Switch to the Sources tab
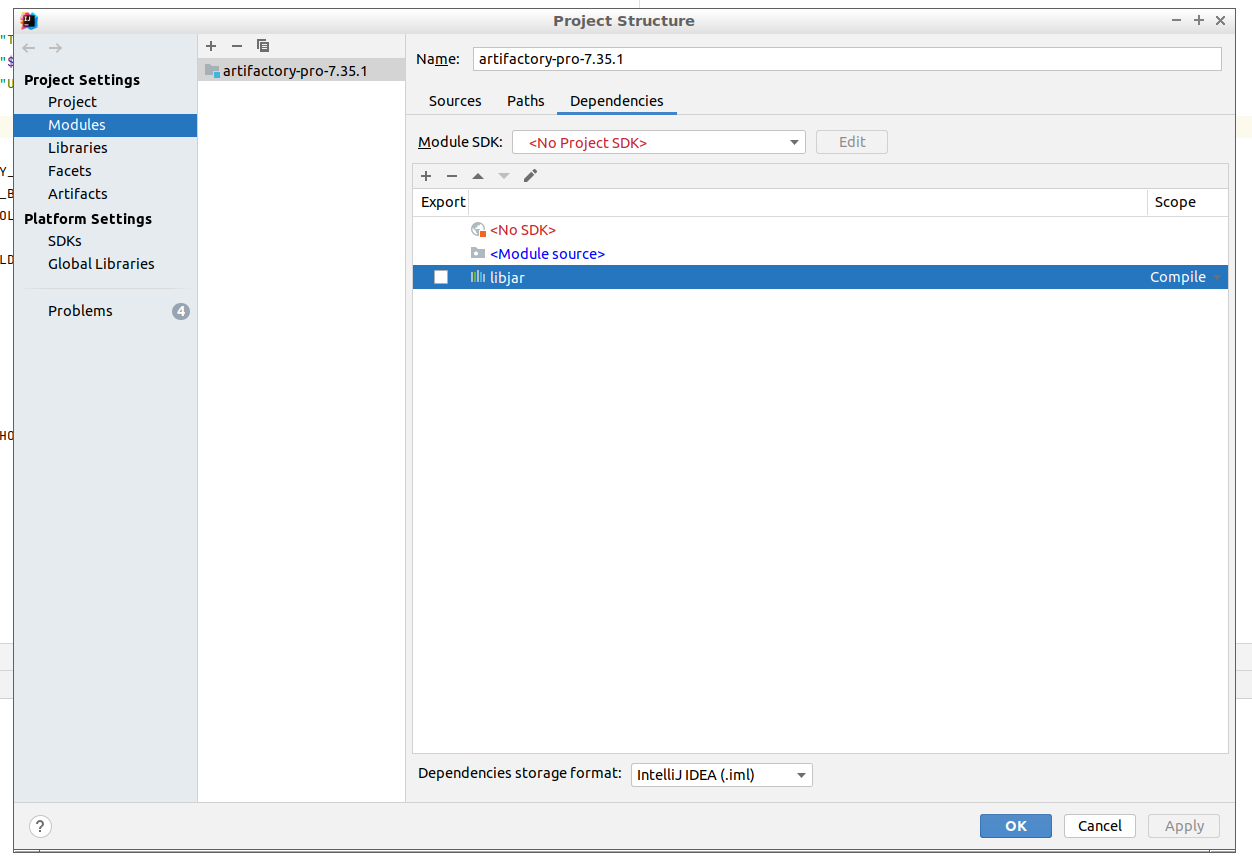1252x863 pixels. tap(455, 101)
